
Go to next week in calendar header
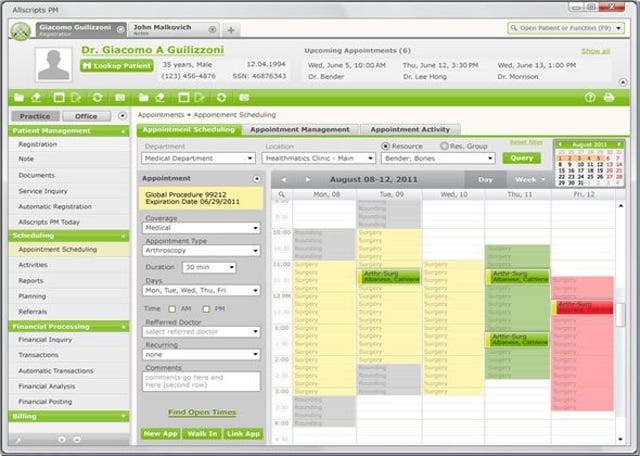pyautogui.click(x=308, y=180)
